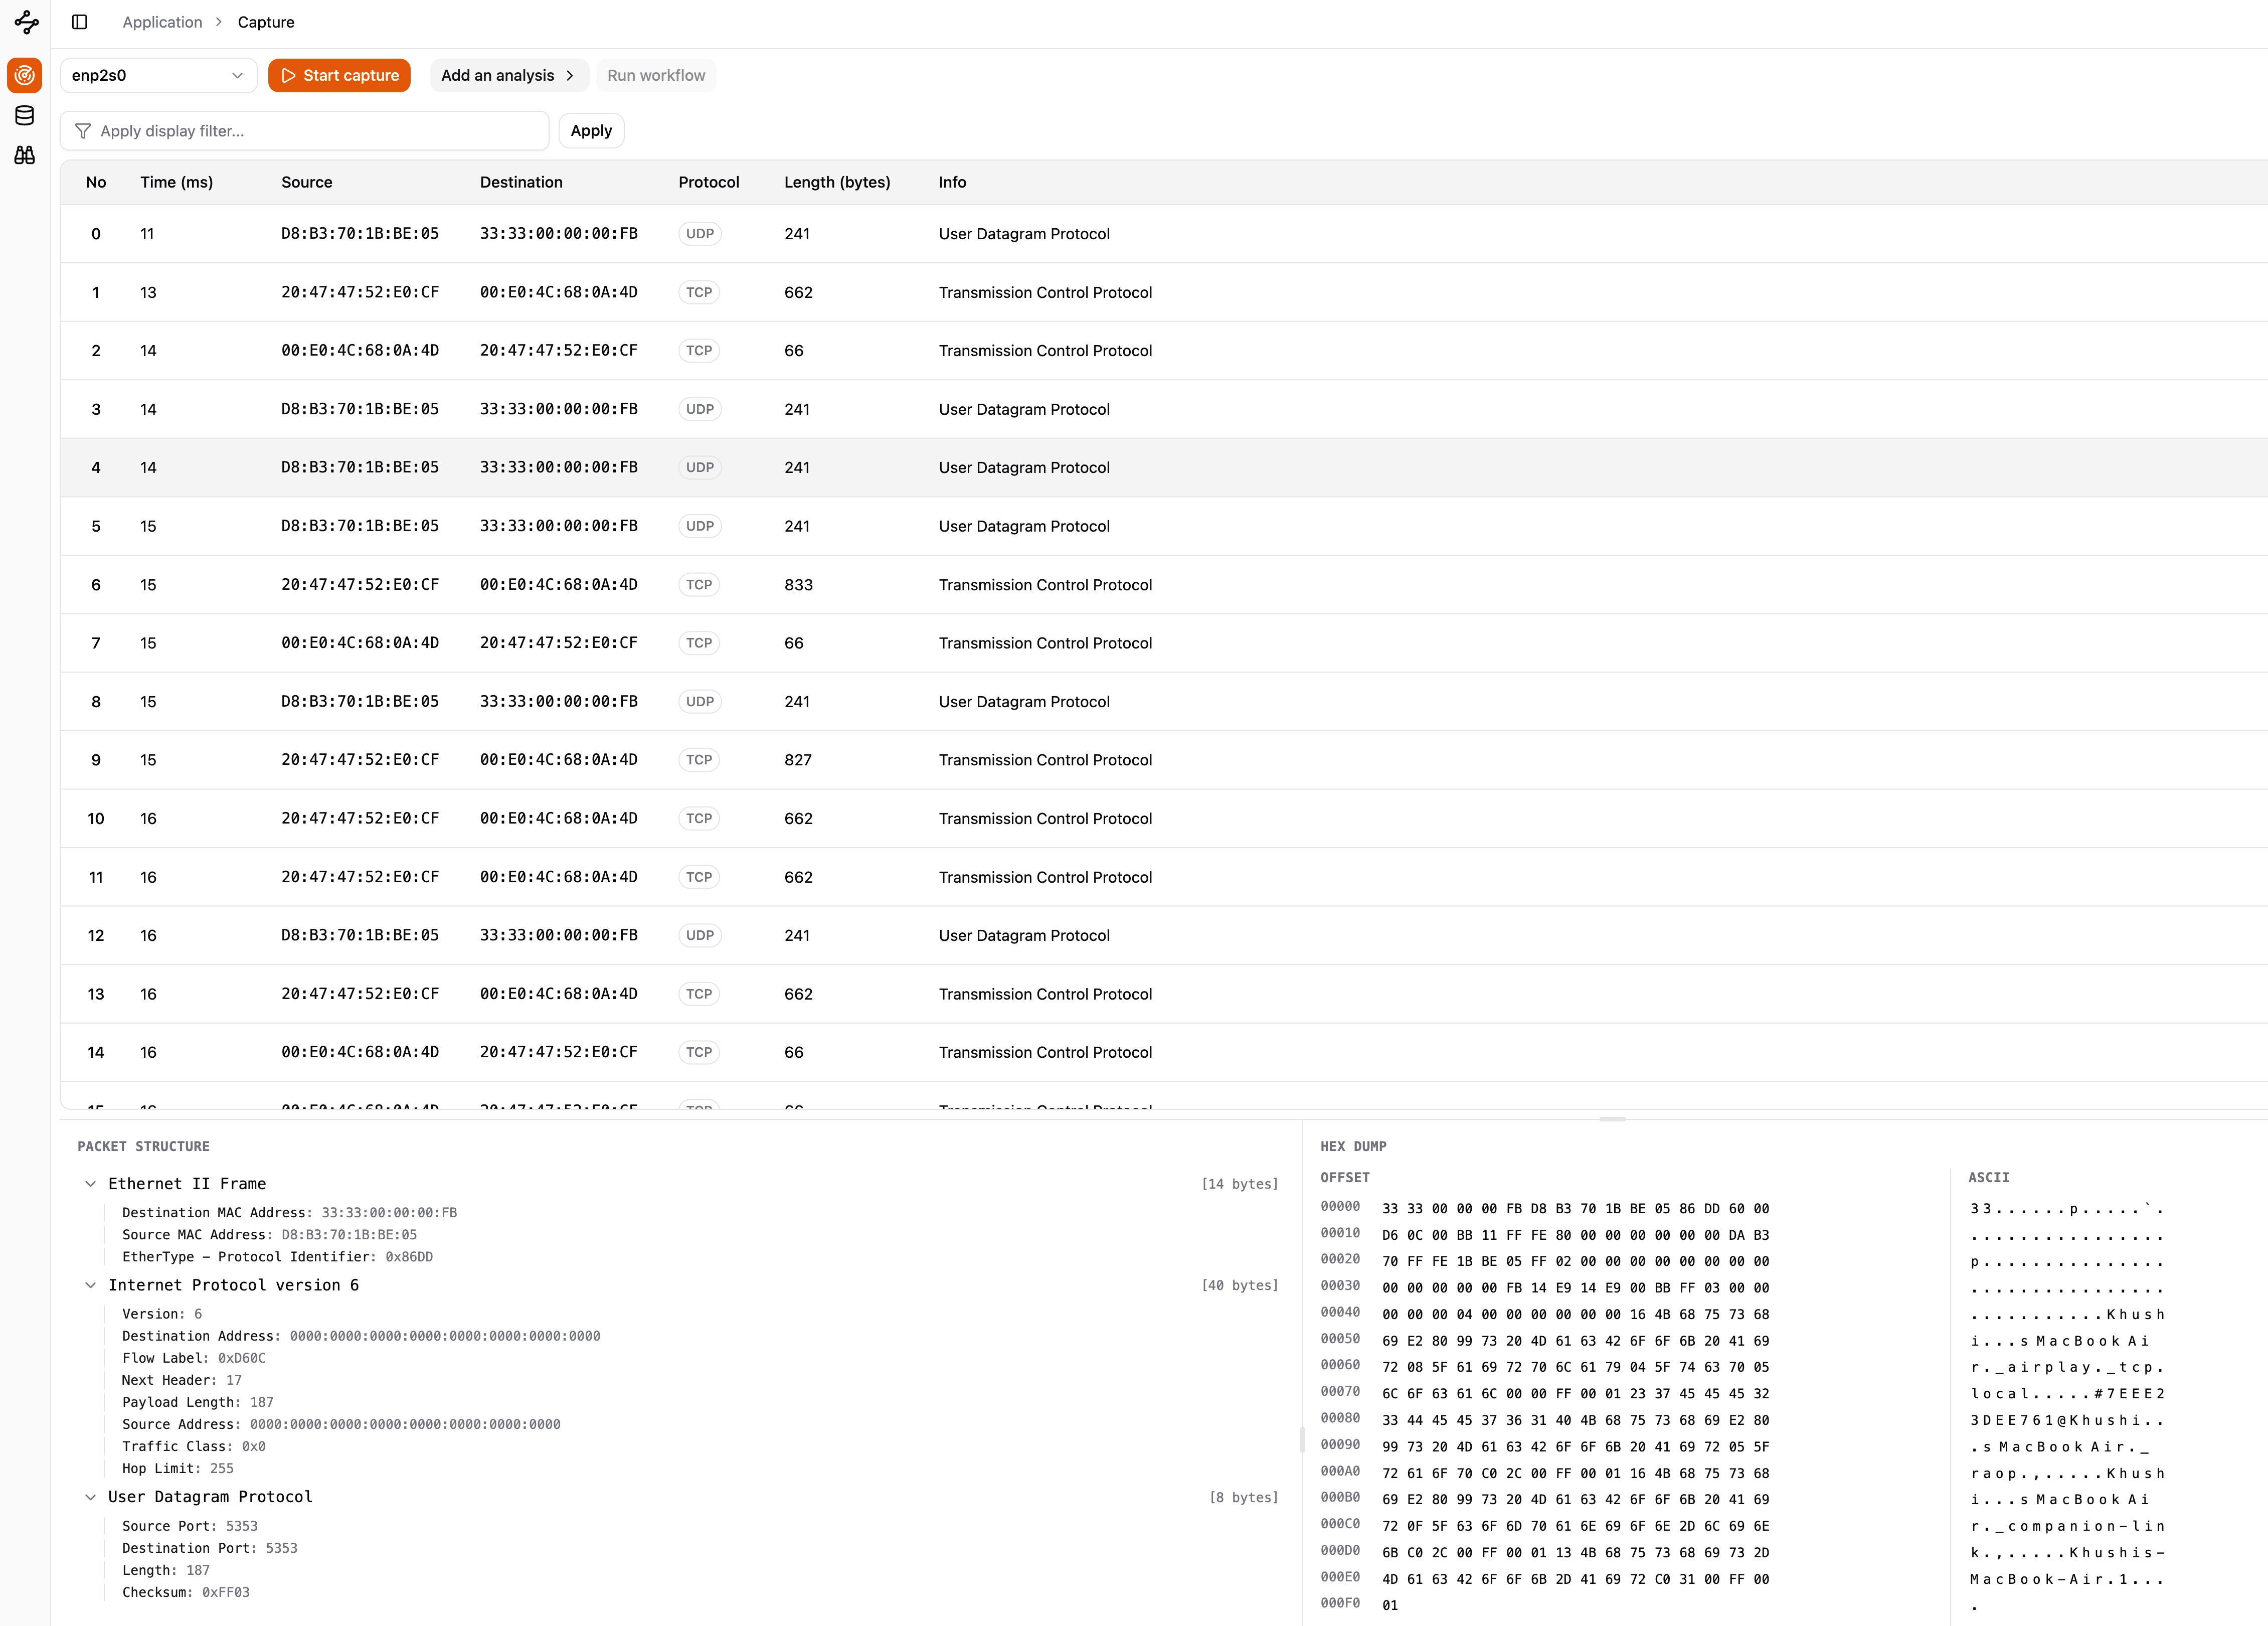Click the app logo icon top-left
Image resolution: width=2268 pixels, height=1626 pixels.
25,22
